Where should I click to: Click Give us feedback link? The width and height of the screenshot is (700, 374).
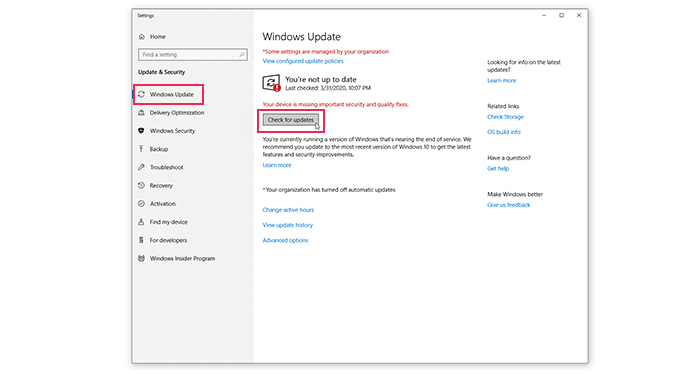(508, 205)
